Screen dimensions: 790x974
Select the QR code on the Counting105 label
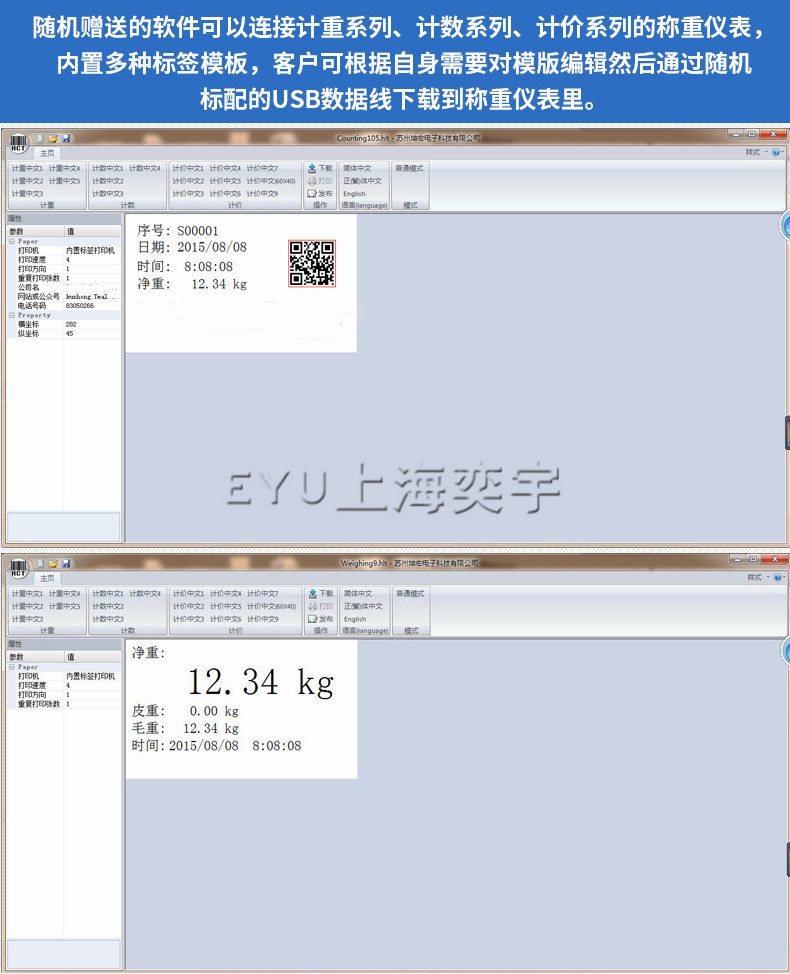click(x=312, y=263)
